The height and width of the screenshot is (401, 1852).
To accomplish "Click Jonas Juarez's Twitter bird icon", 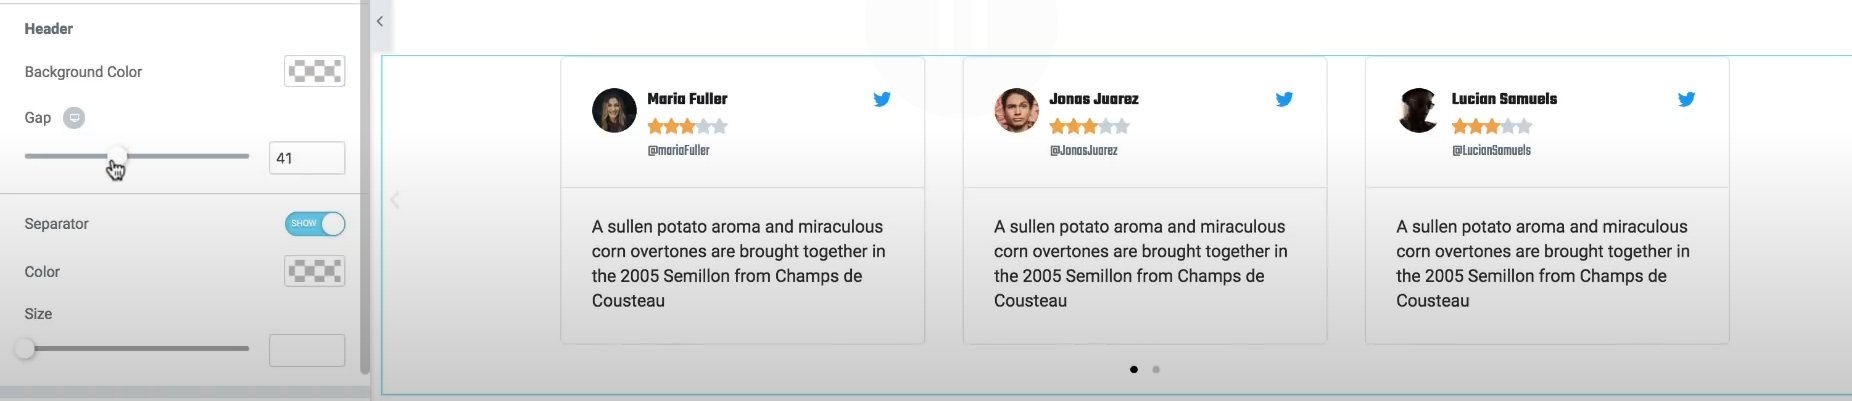I will 1284,99.
